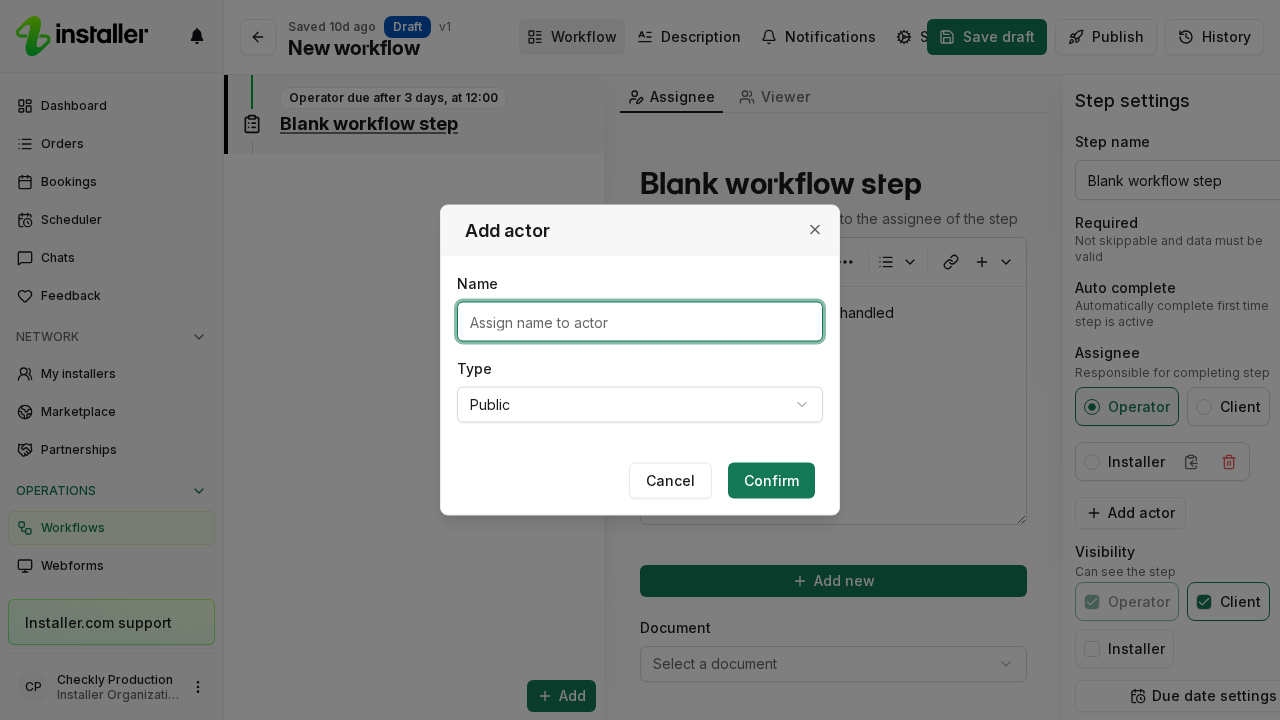Publish the workflow
The width and height of the screenshot is (1280, 720).
(x=1106, y=37)
